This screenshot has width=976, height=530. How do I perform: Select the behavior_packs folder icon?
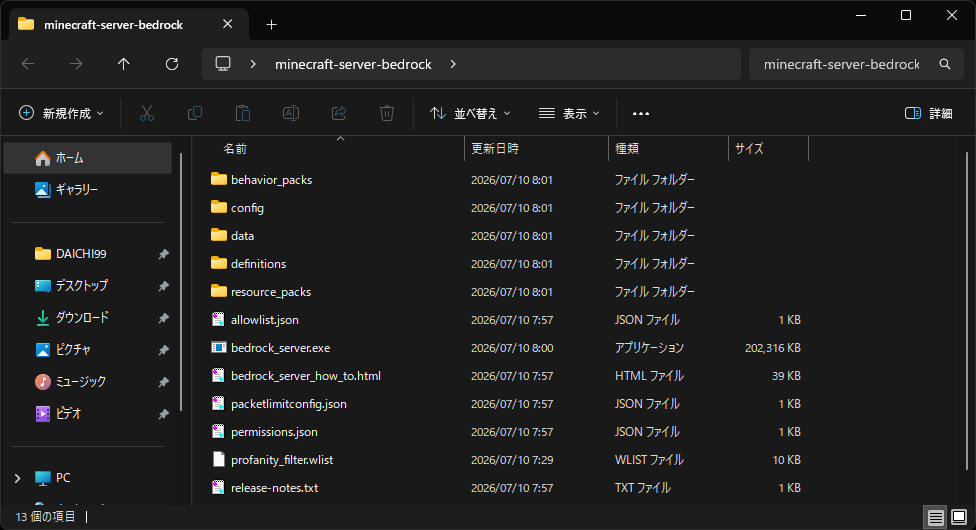pyautogui.click(x=218, y=179)
